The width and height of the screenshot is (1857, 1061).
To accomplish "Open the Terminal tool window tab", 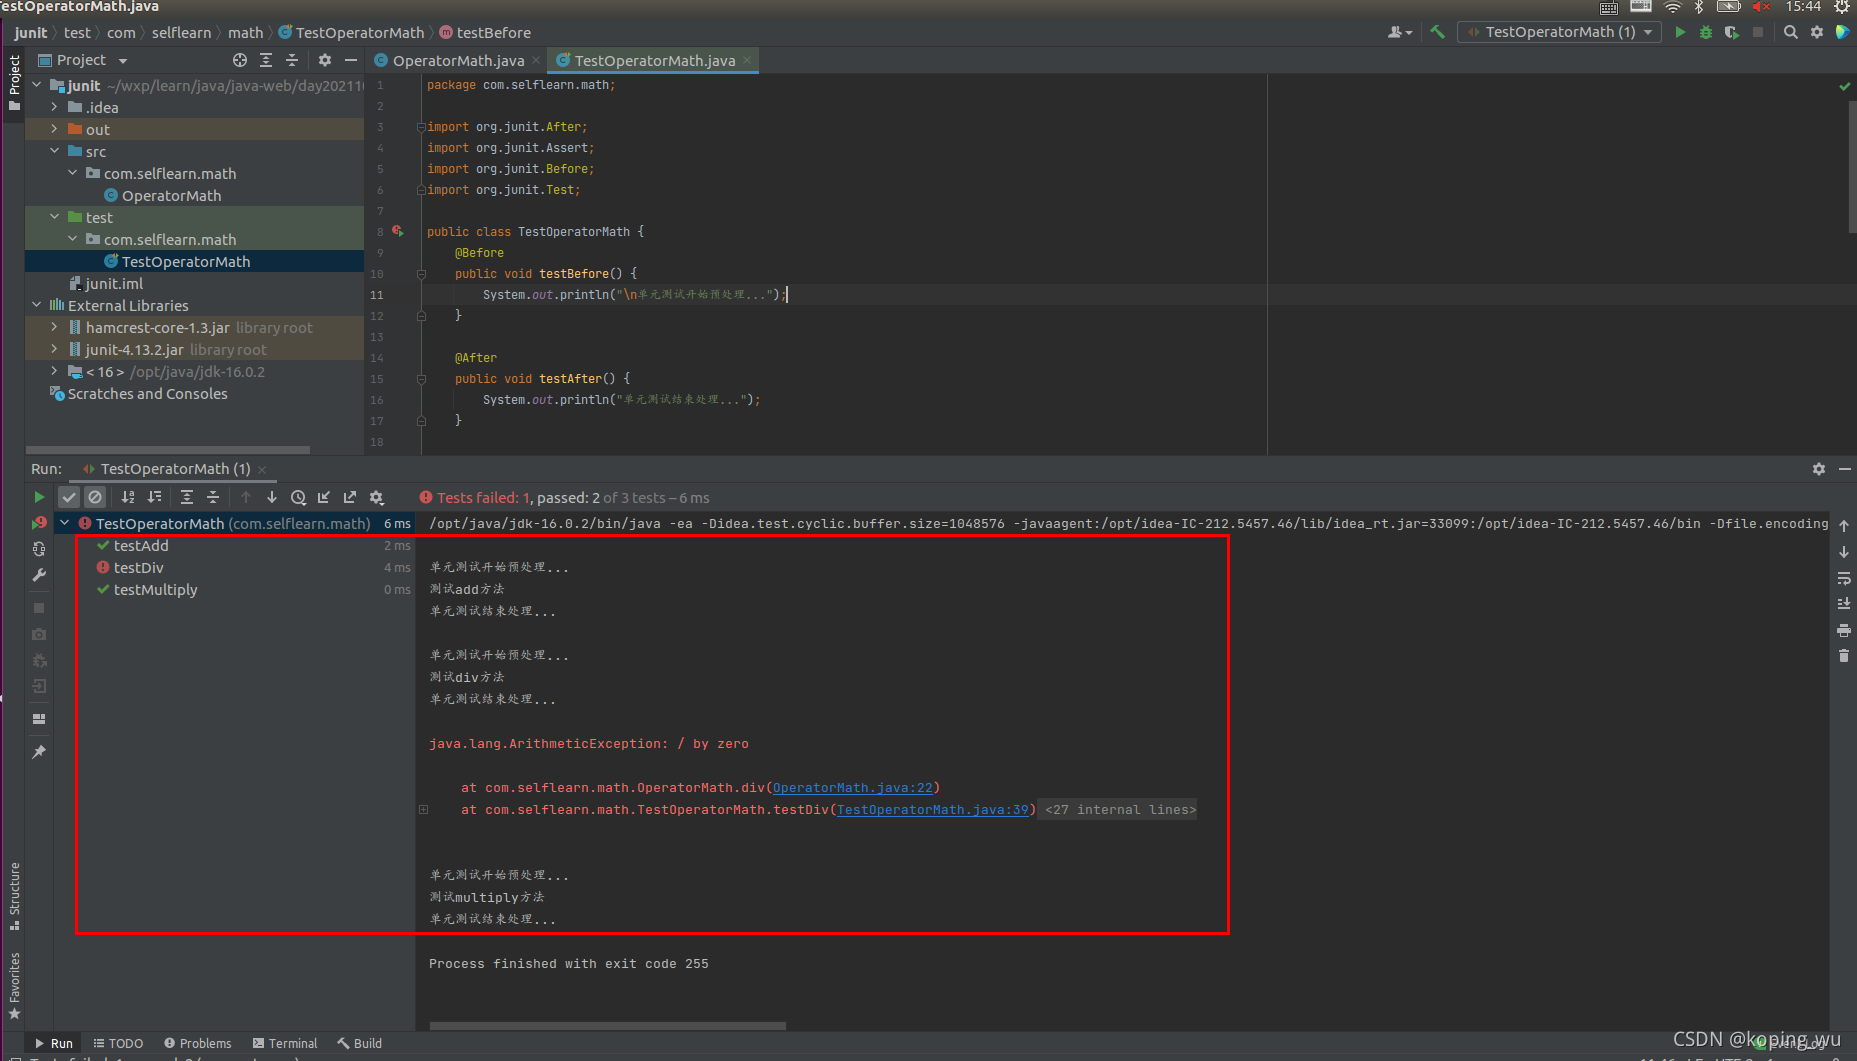I will coord(285,1043).
